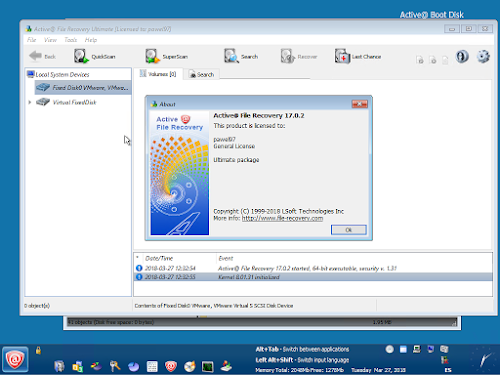Click the Recover toolbar button
The image size is (500, 375).
(x=299, y=56)
